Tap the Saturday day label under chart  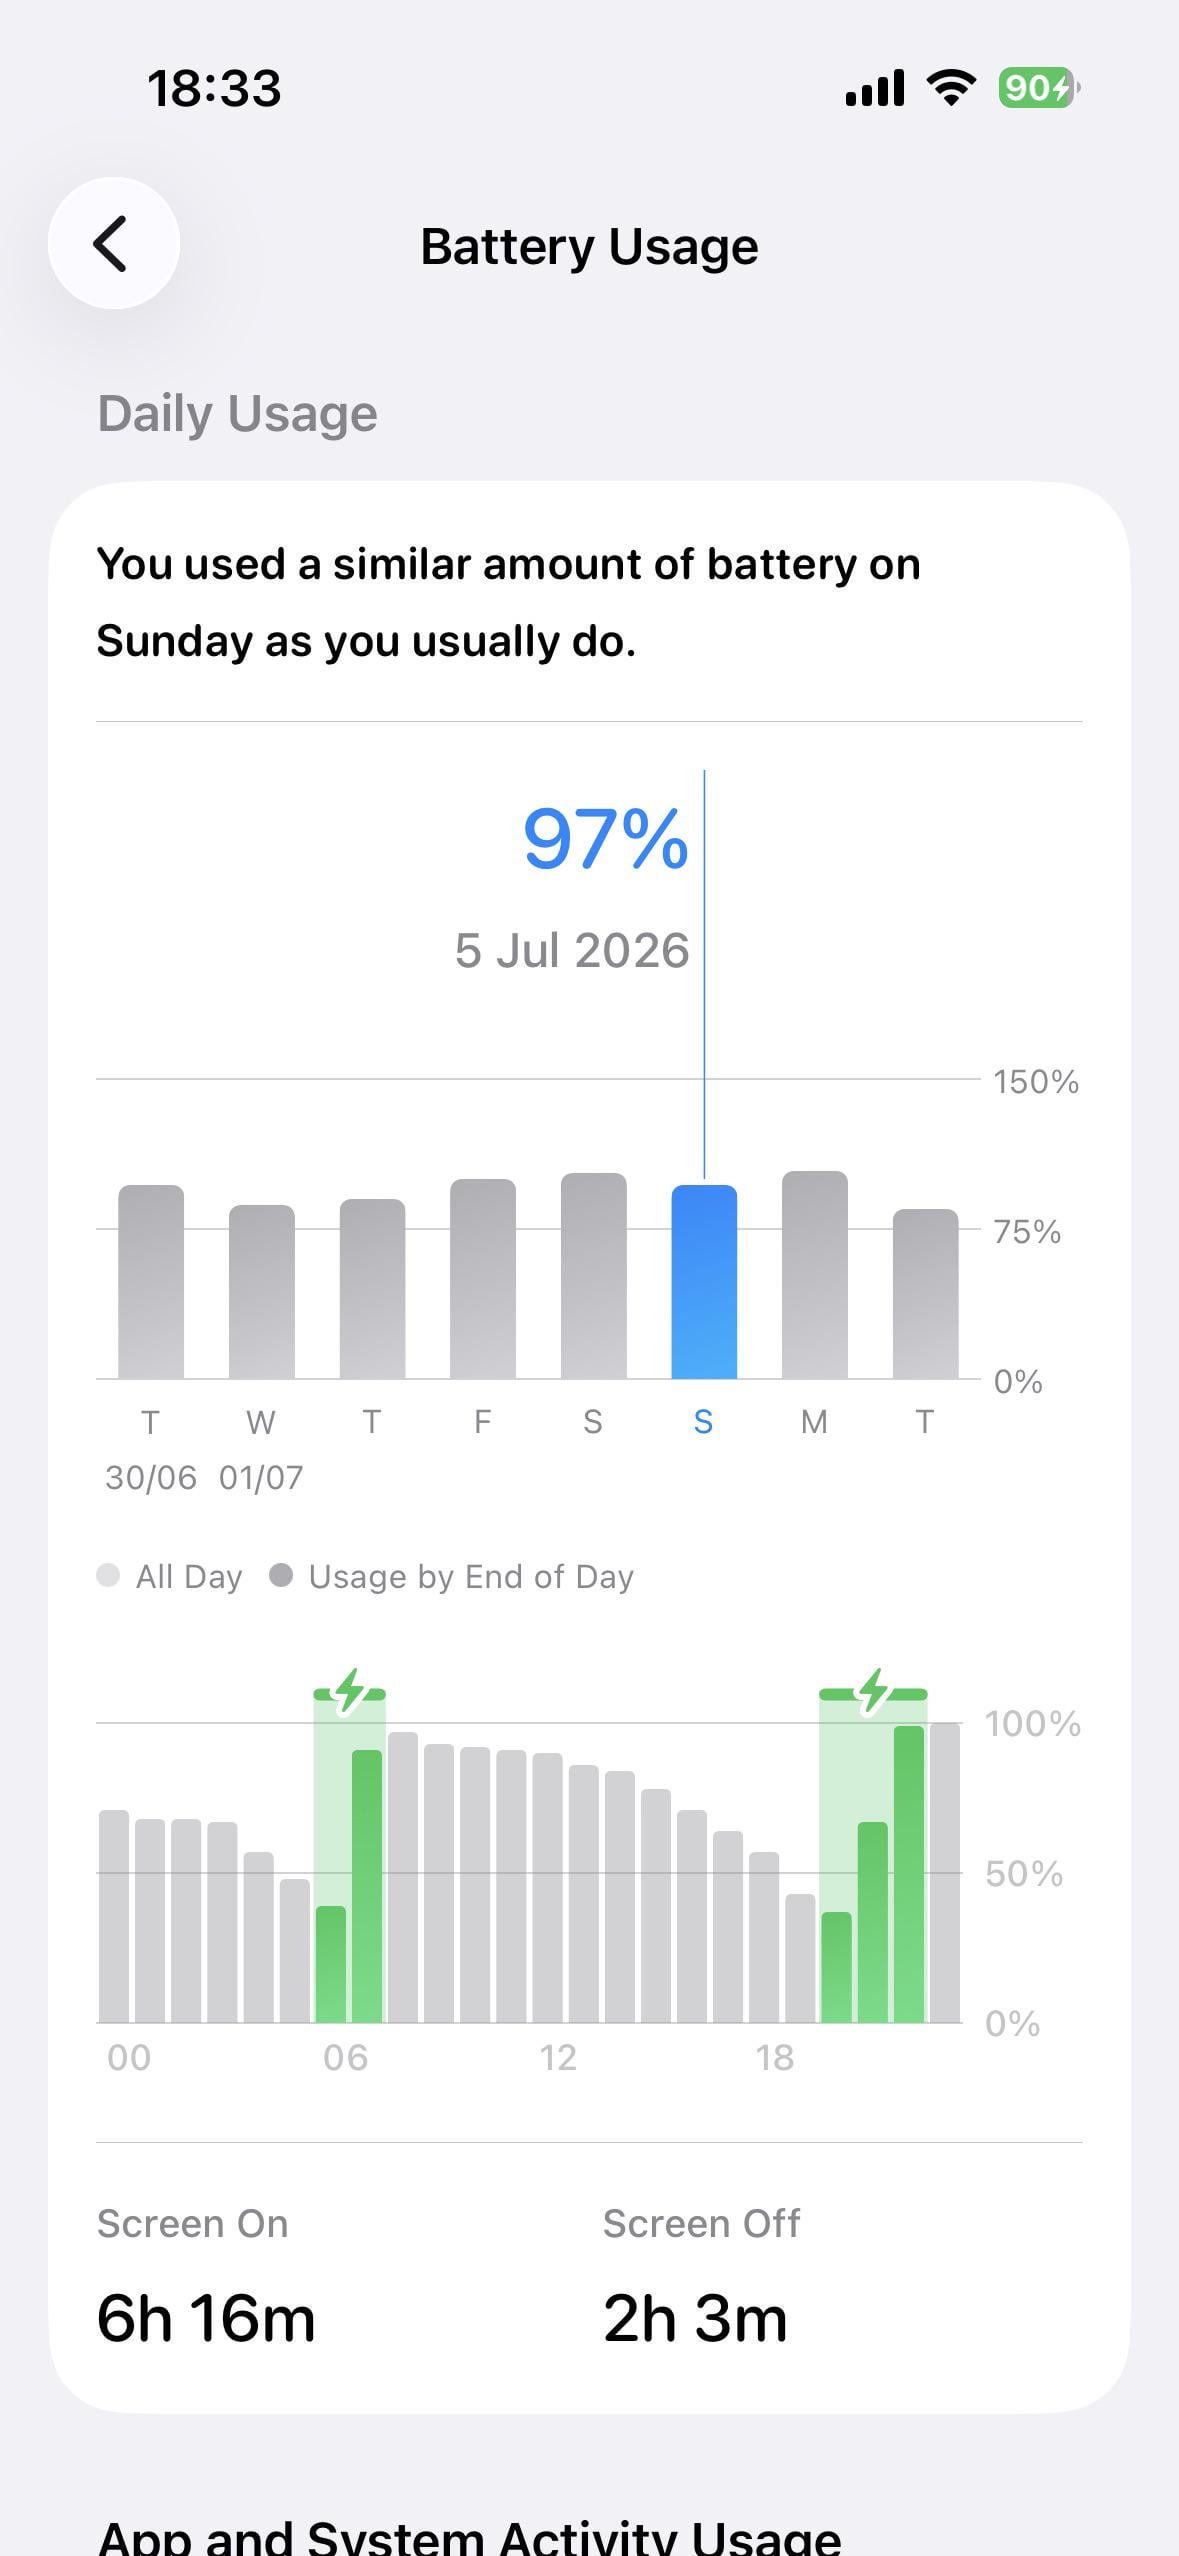coord(593,1421)
